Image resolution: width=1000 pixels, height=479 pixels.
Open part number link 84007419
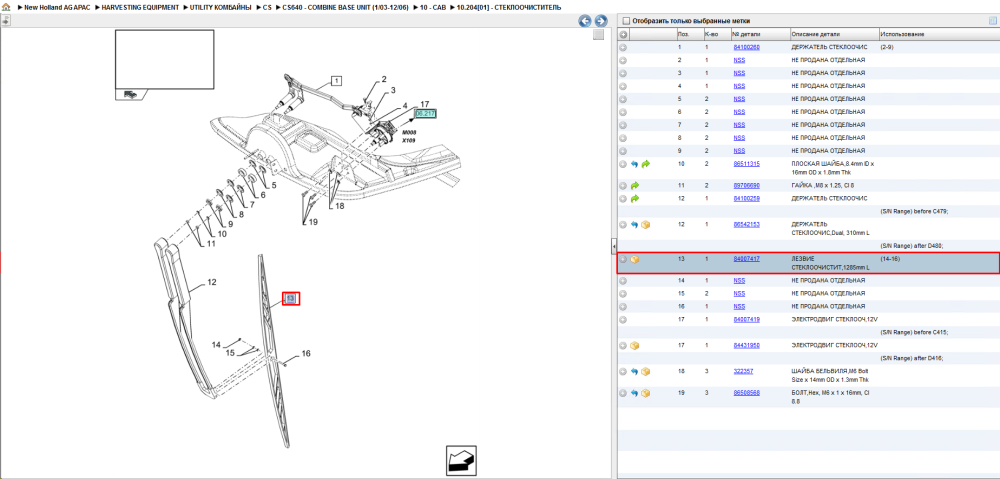746,319
